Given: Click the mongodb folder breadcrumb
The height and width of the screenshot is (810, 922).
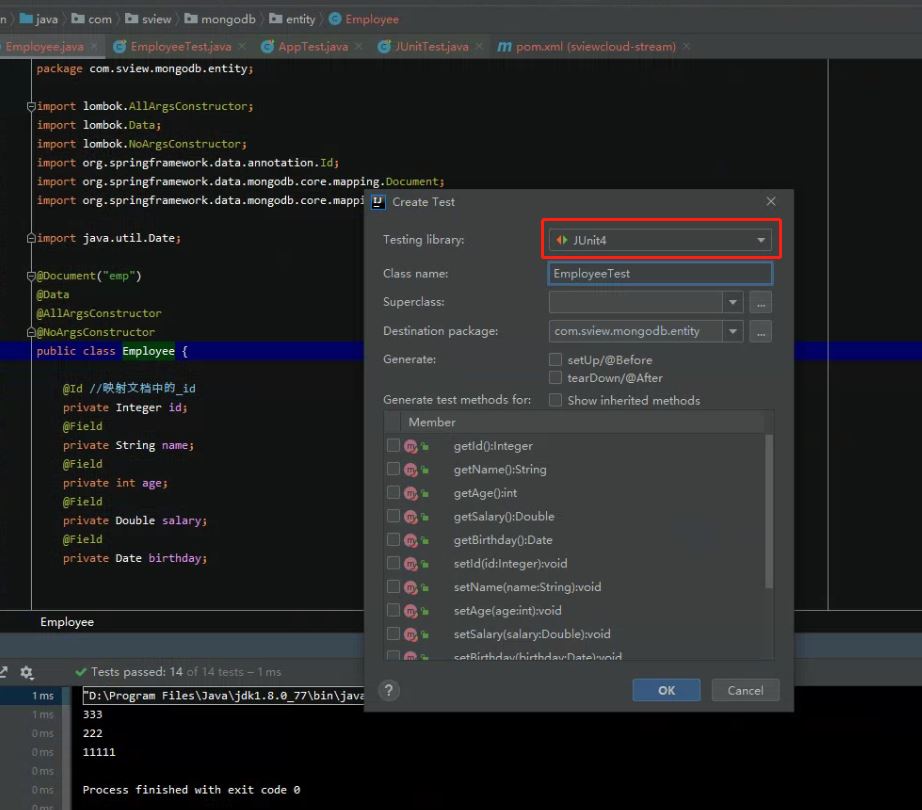Looking at the screenshot, I should coord(220,19).
